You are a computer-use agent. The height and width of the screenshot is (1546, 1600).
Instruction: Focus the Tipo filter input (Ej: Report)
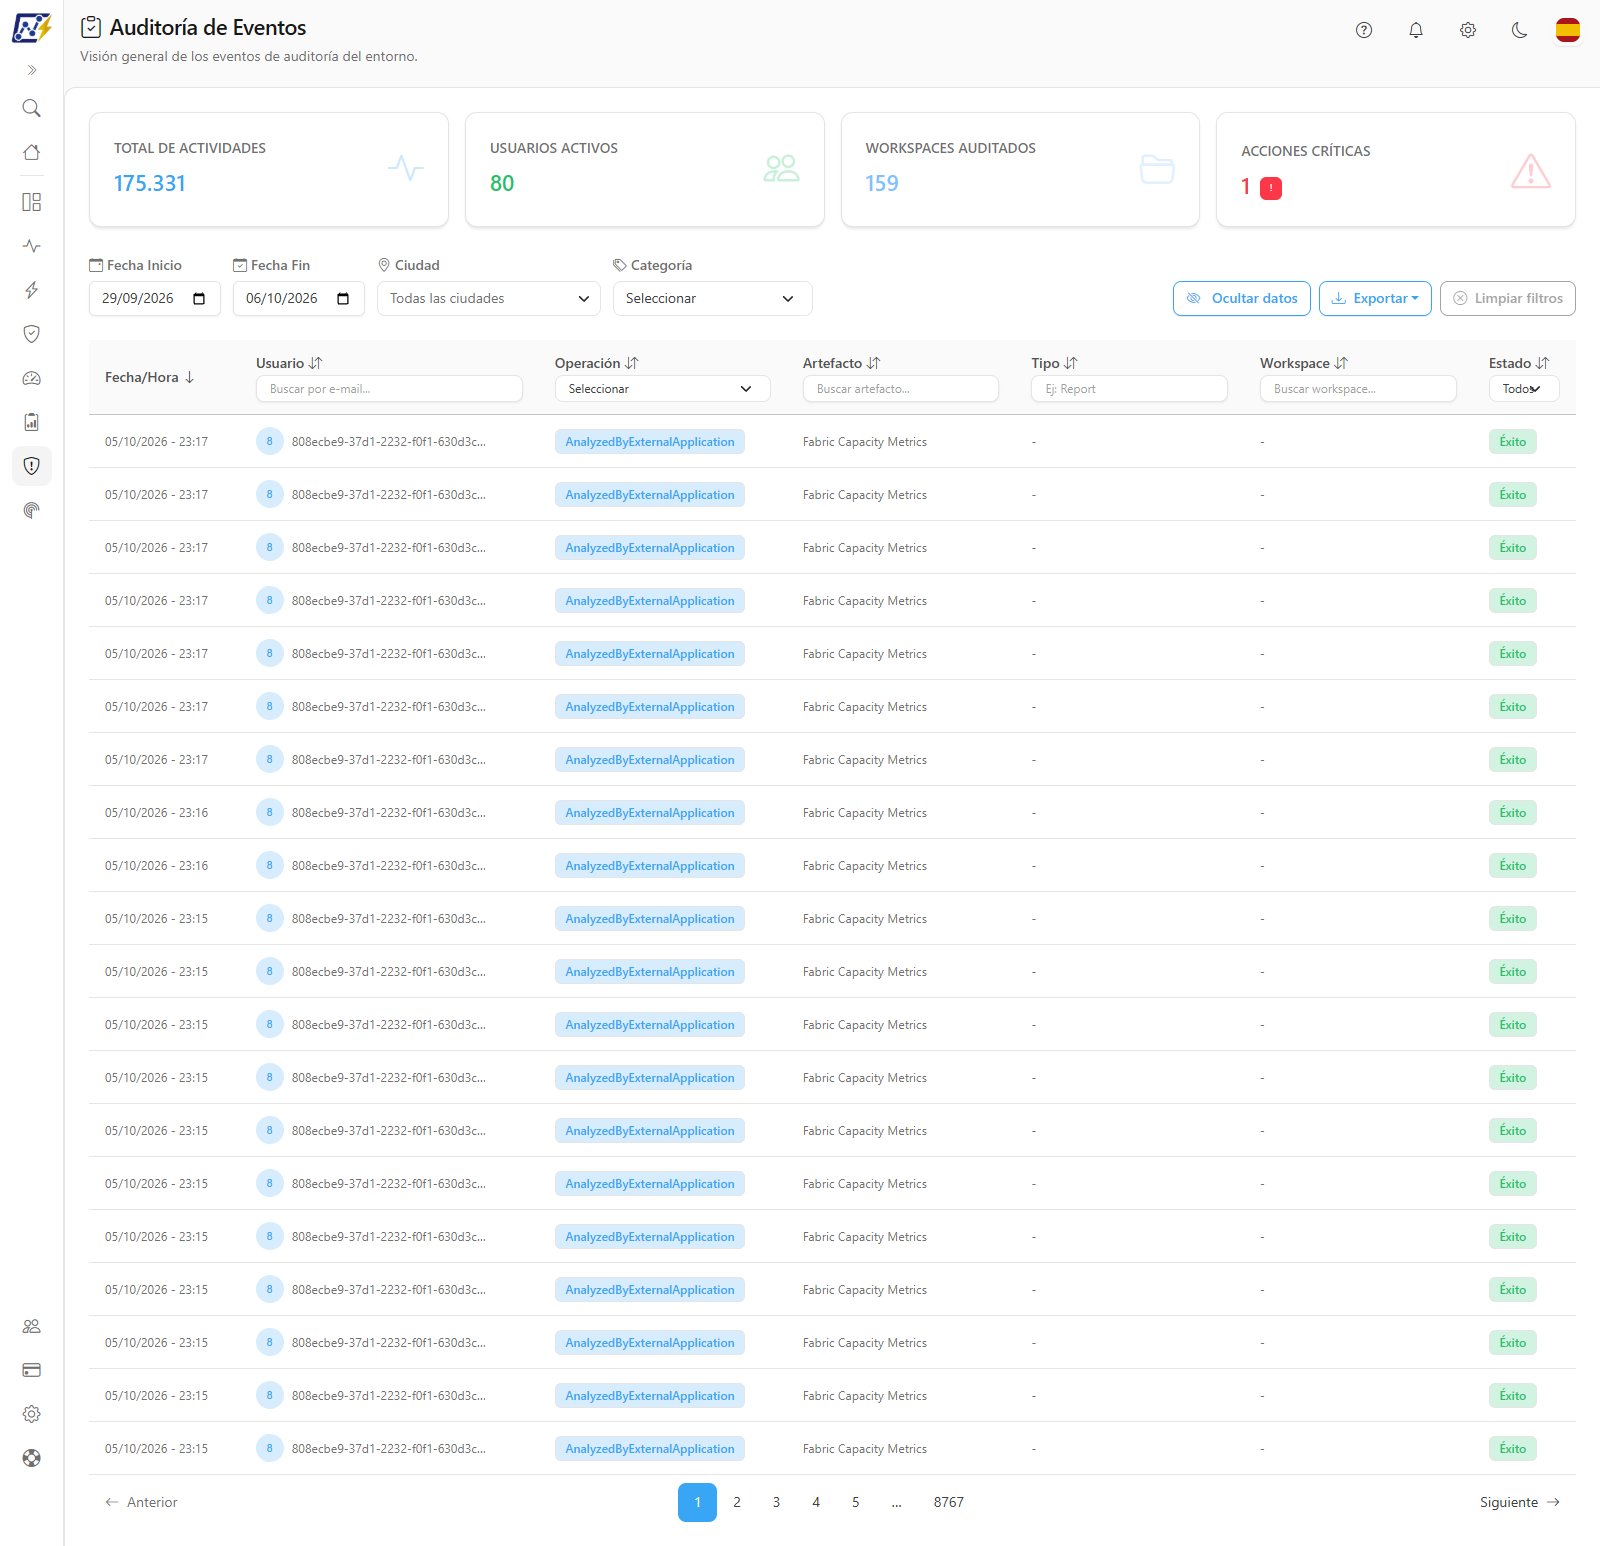point(1129,389)
